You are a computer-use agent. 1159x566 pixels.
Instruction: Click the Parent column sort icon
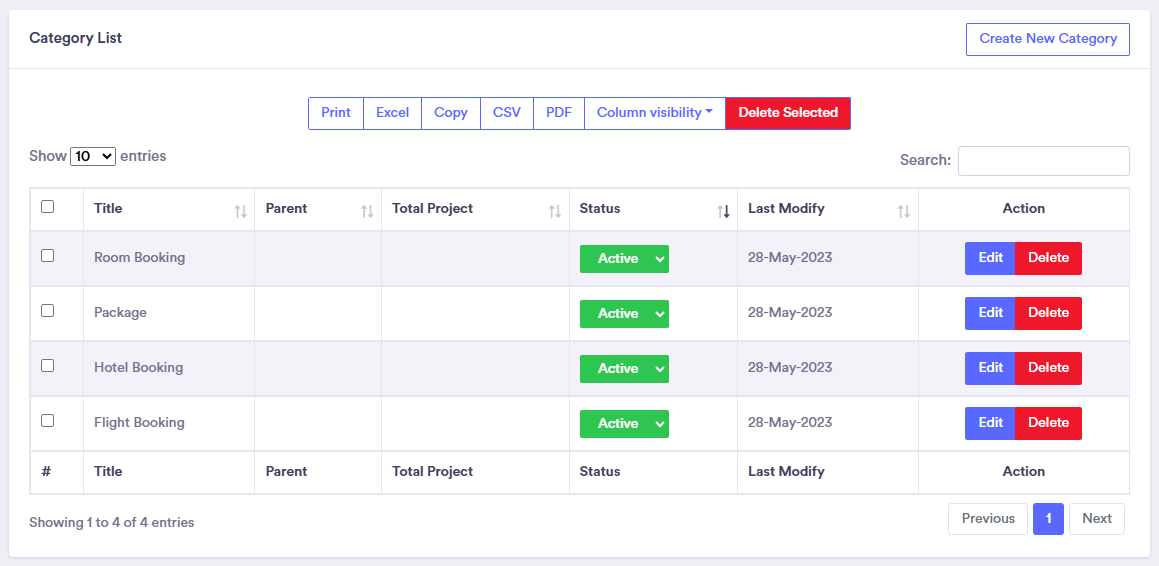tap(367, 211)
